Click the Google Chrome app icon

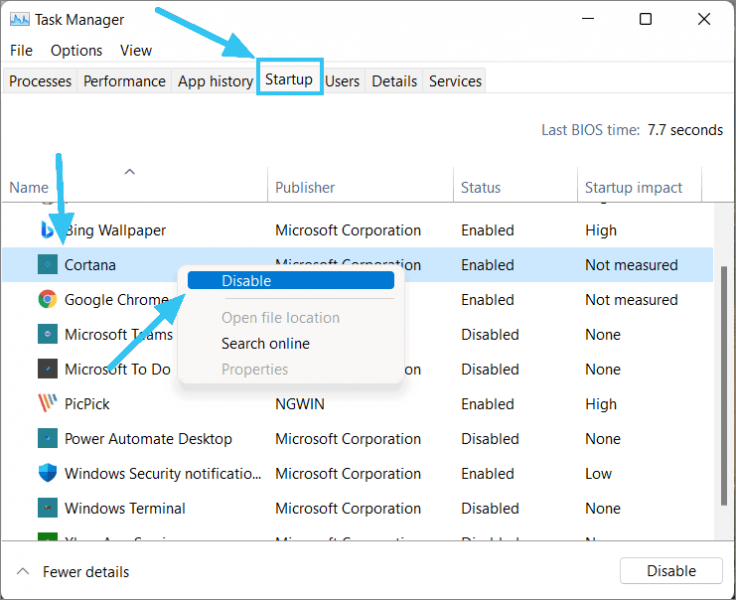click(47, 299)
